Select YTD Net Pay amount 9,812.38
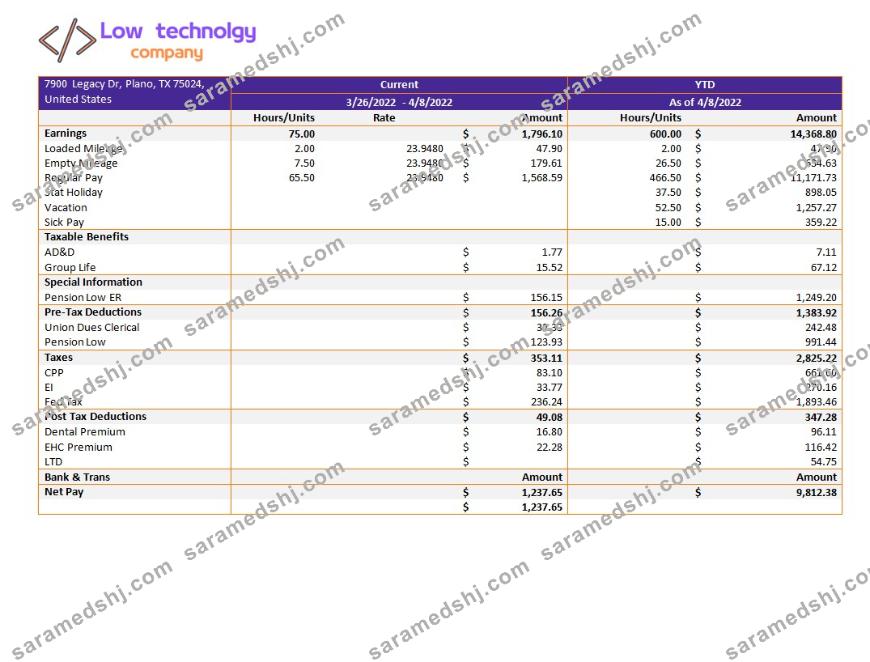 (x=816, y=493)
